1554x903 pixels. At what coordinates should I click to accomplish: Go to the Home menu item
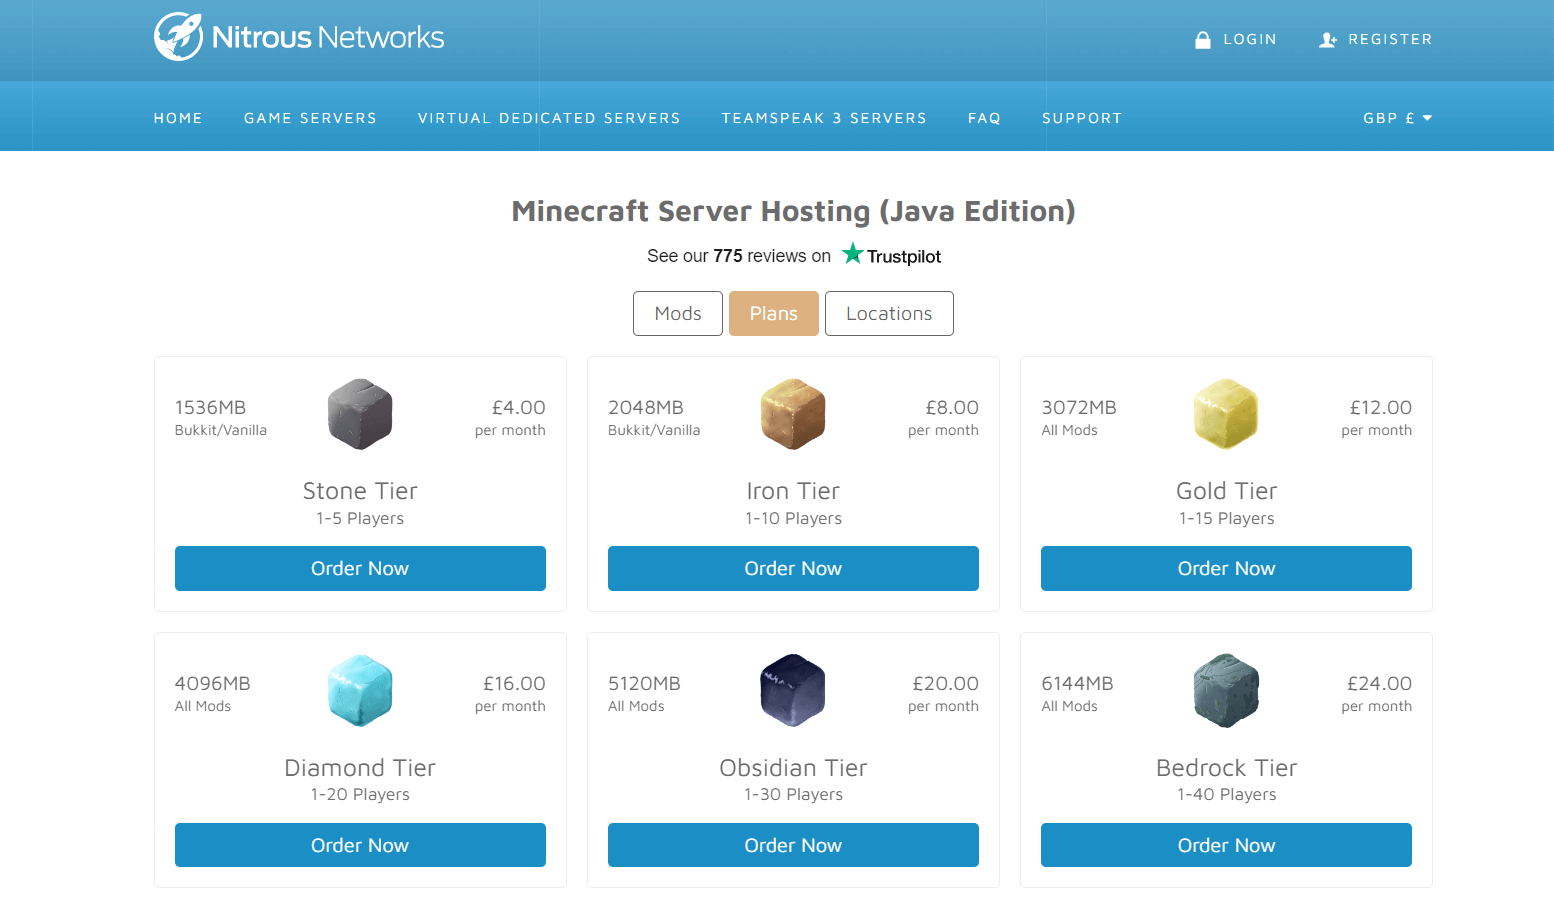pyautogui.click(x=178, y=118)
